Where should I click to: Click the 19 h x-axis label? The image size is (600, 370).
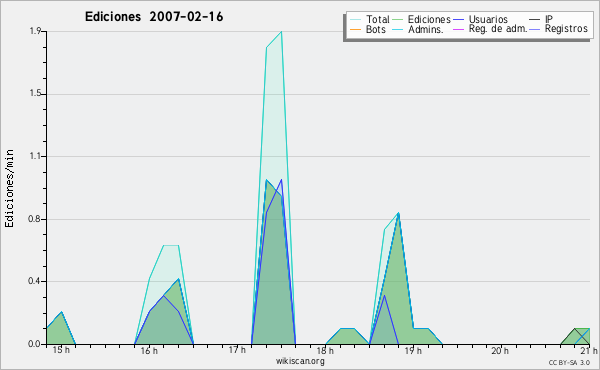coord(413,350)
